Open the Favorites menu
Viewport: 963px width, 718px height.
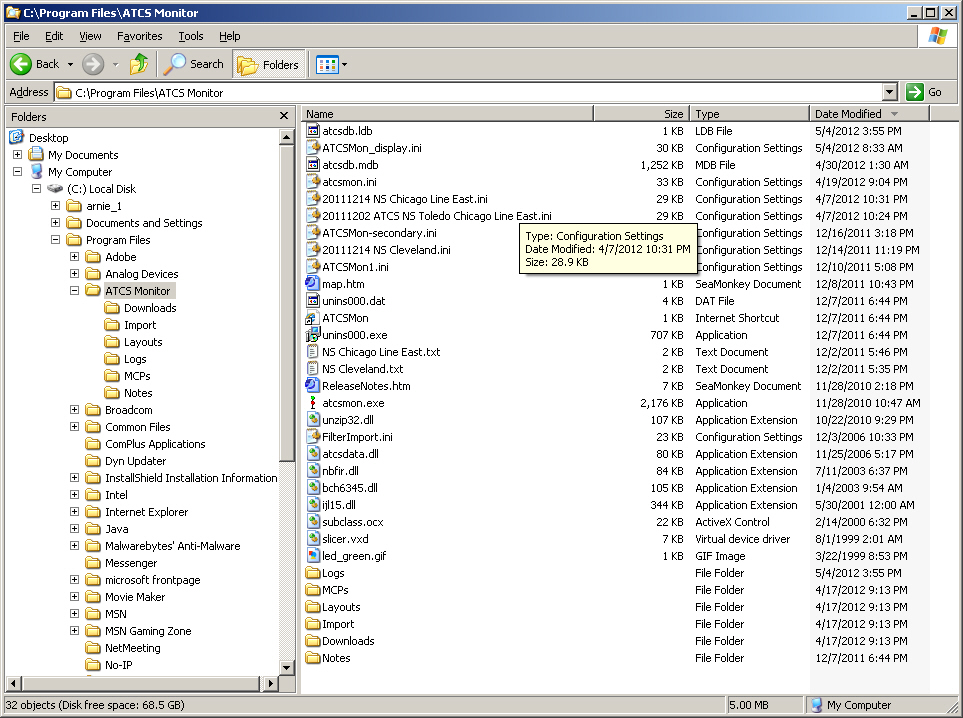tap(139, 35)
